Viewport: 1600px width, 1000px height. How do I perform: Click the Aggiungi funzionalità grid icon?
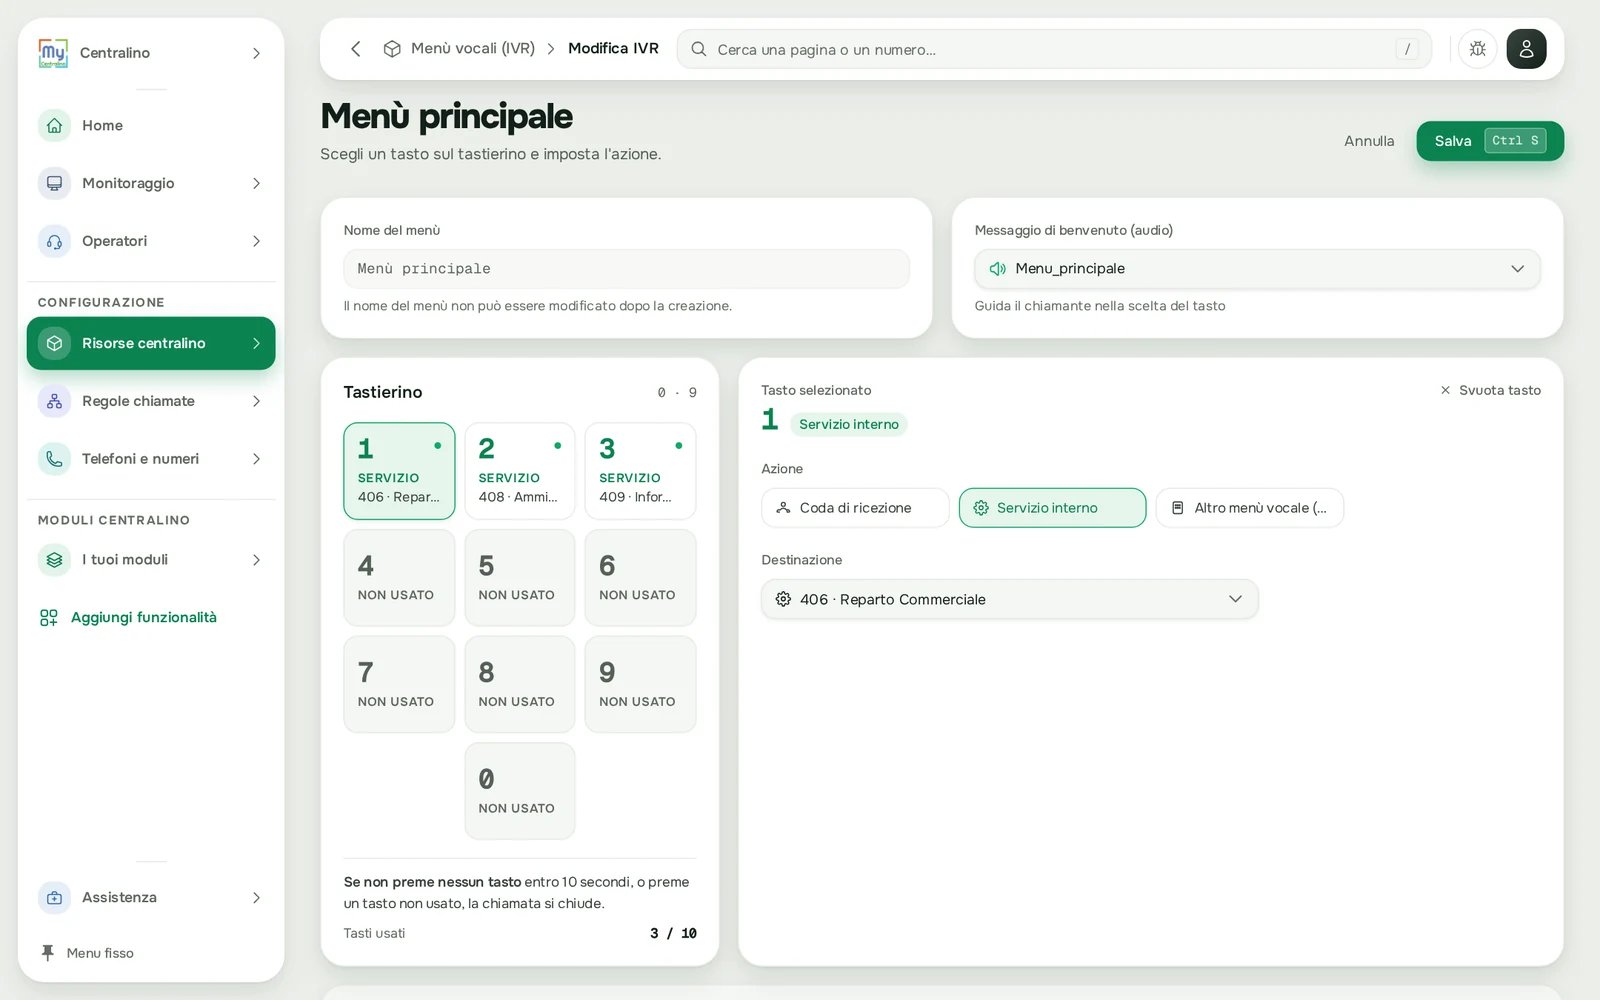(x=48, y=618)
